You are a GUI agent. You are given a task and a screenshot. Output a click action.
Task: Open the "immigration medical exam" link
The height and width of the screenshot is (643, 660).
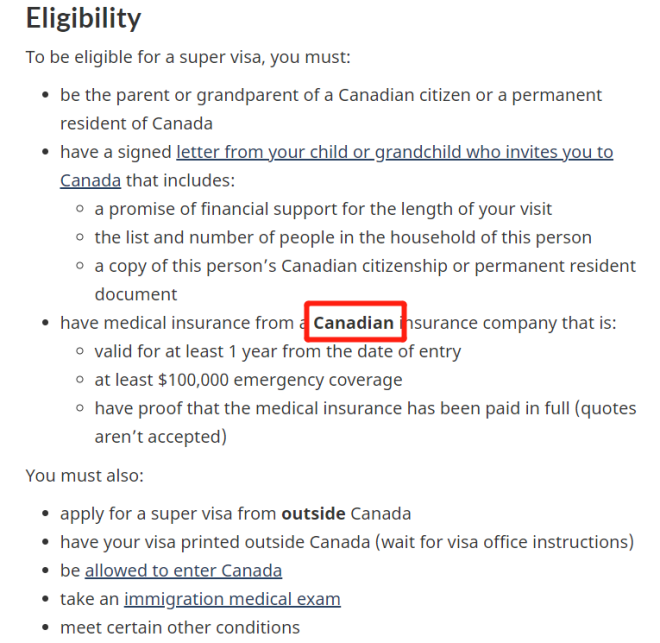click(x=232, y=599)
